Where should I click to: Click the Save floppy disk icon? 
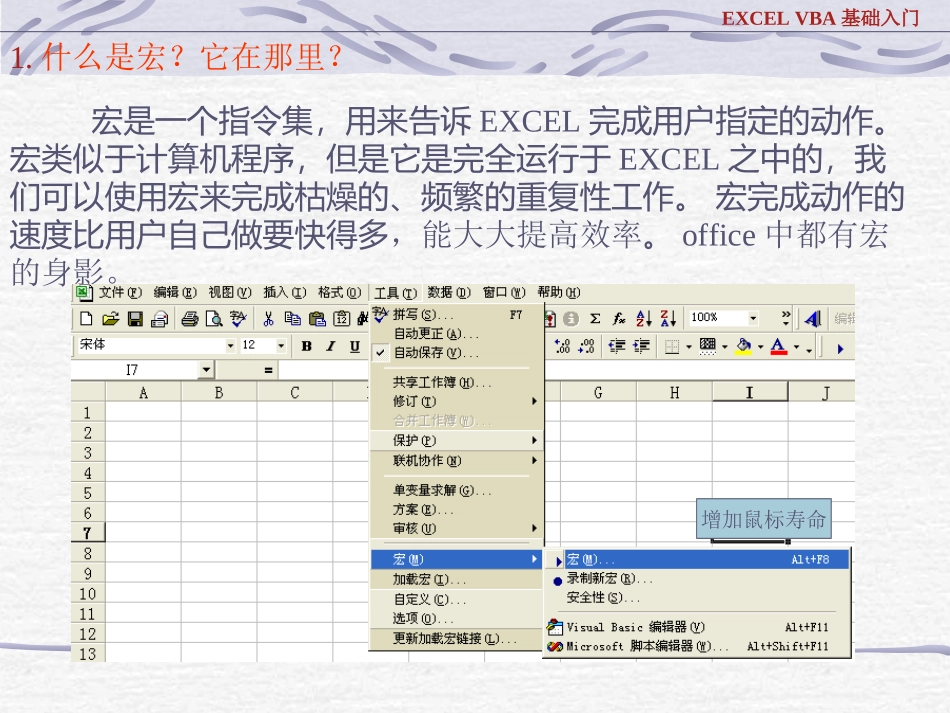click(135, 319)
